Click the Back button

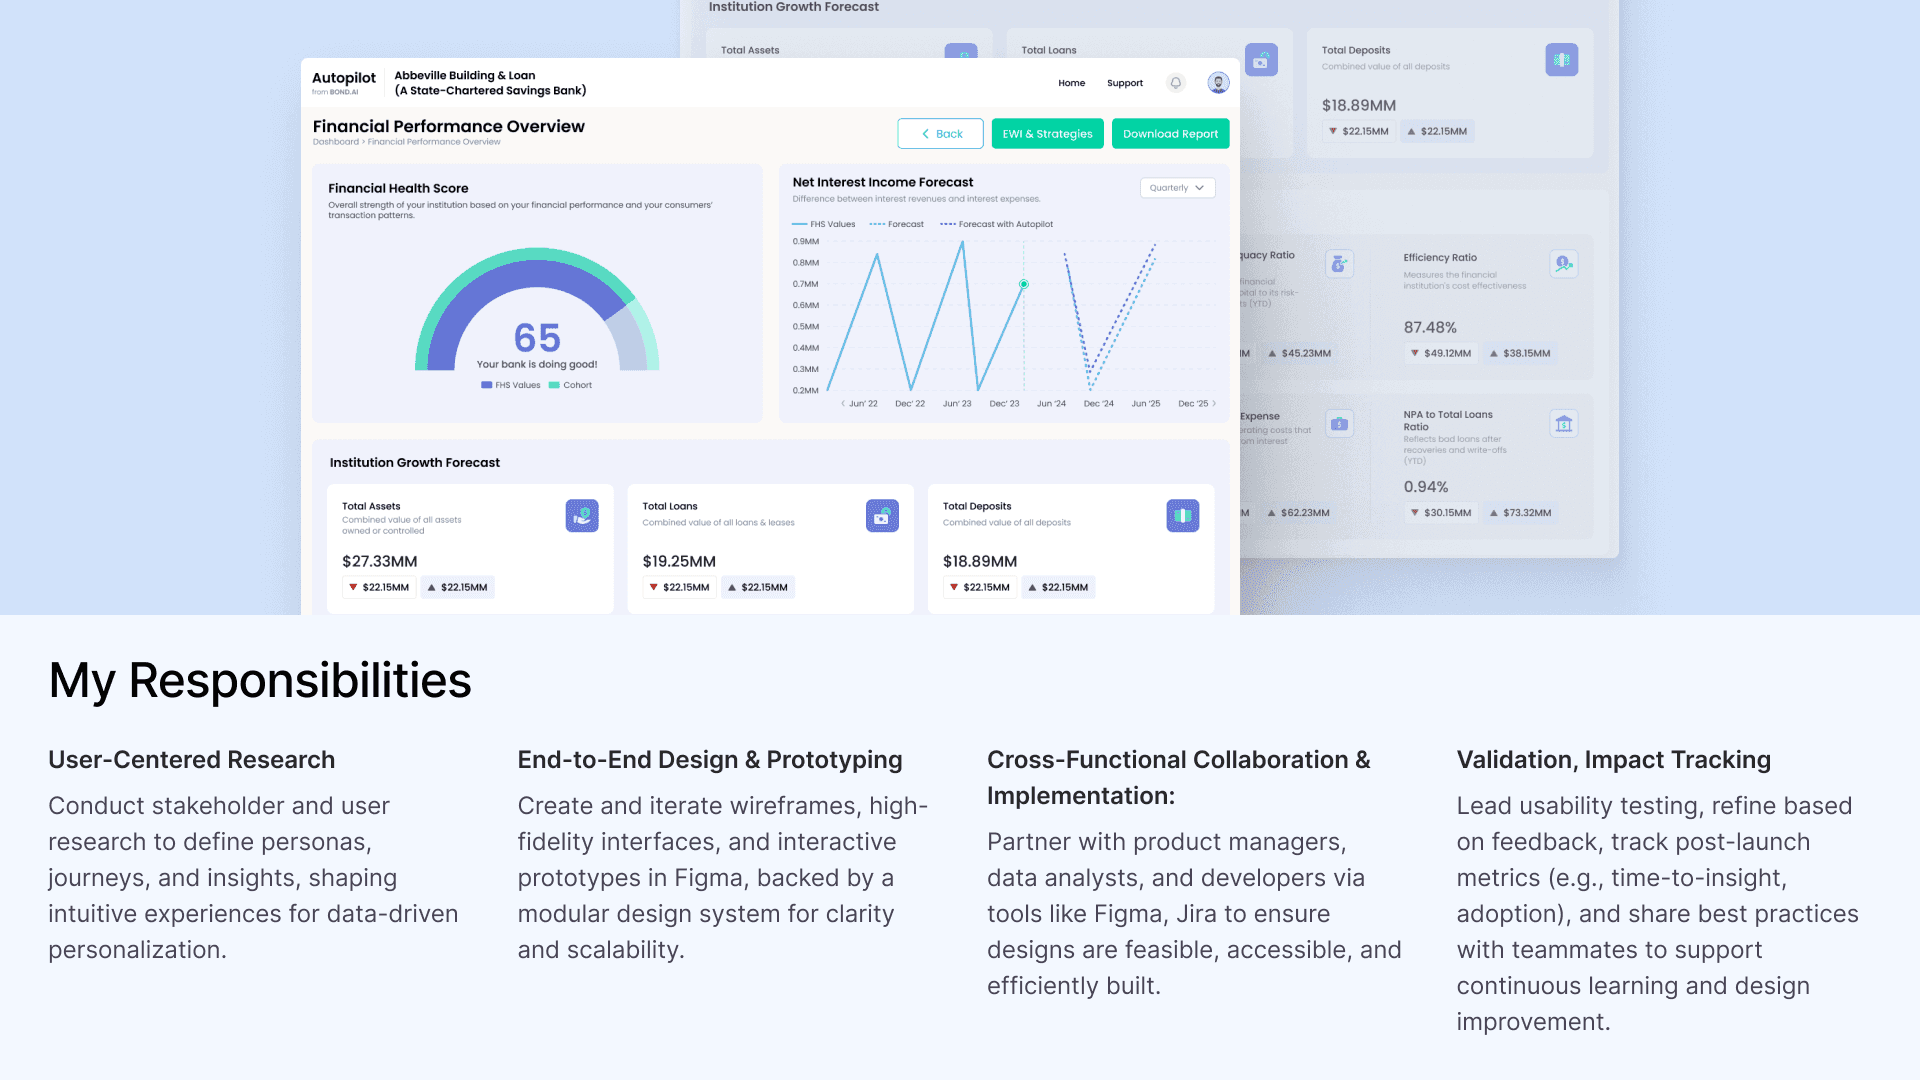[940, 134]
